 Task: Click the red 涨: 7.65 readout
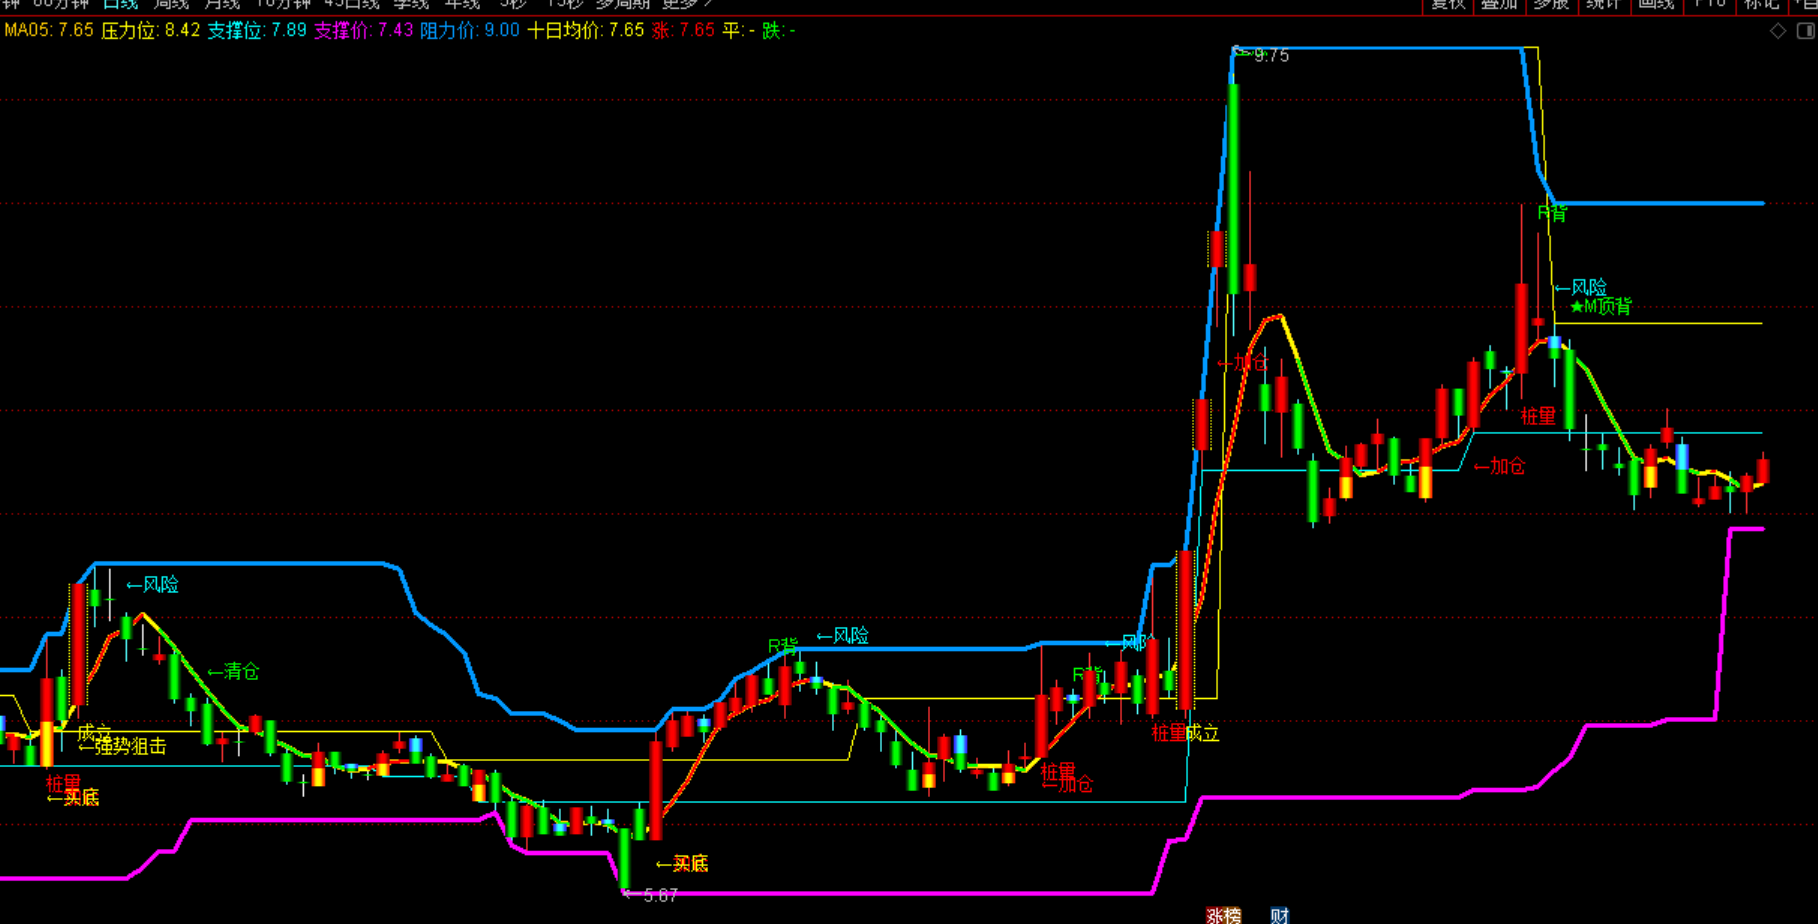[x=683, y=31]
